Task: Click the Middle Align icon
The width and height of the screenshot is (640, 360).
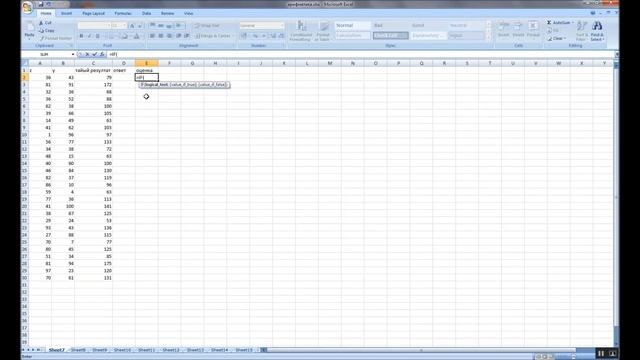Action: (161, 25)
